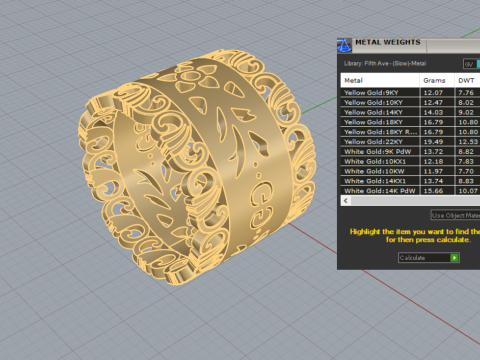
Task: Select the White Gold:14KX1 row
Action: click(x=410, y=181)
